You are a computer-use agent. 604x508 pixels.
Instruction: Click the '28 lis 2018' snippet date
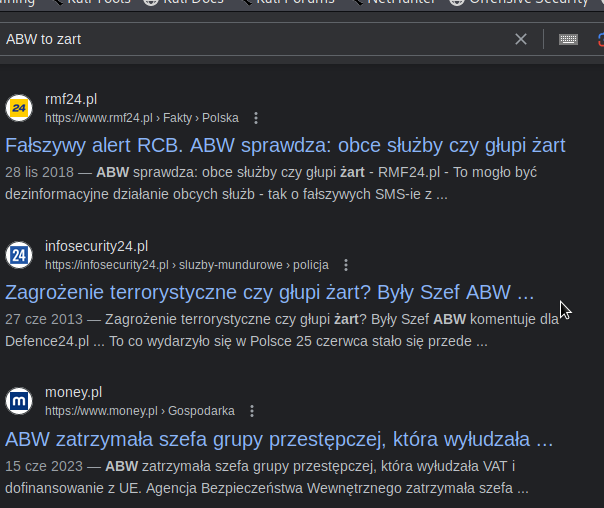(39, 172)
